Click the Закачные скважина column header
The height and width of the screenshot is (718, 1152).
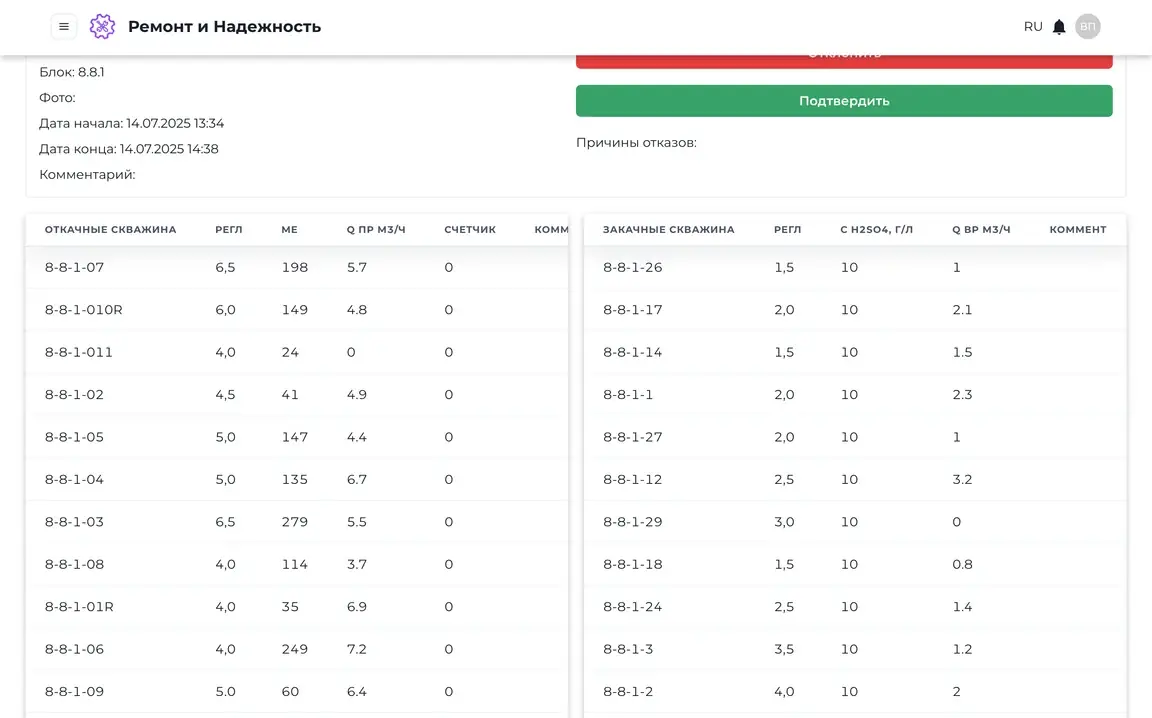669,229
